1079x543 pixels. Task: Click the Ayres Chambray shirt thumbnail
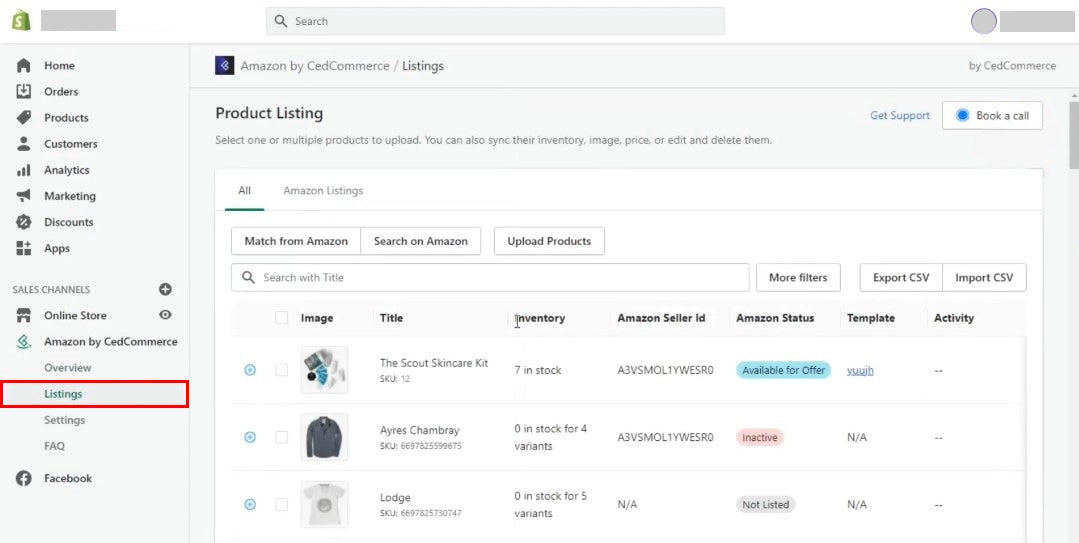point(324,437)
